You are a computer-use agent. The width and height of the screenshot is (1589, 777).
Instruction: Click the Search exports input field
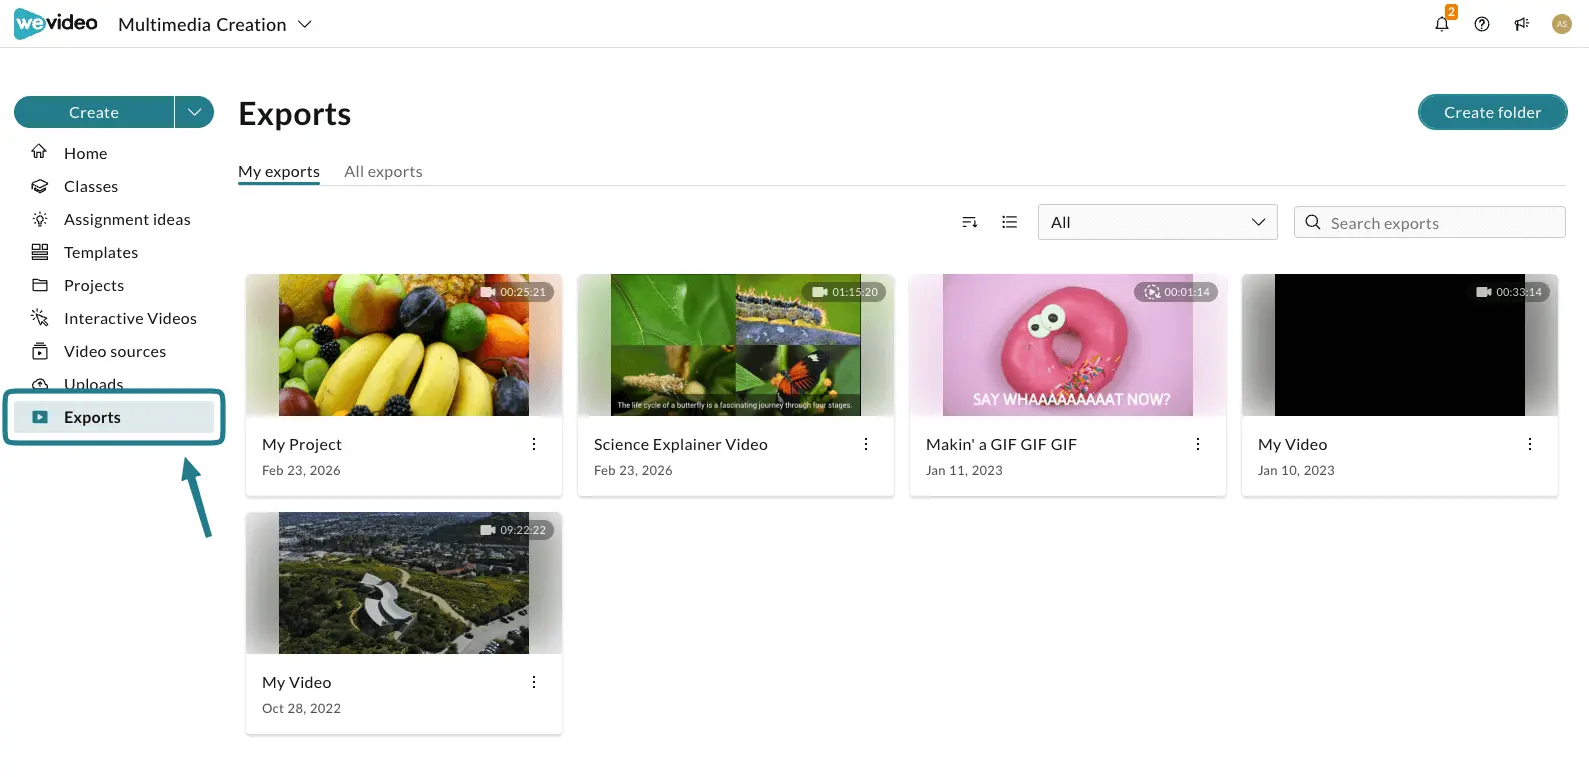point(1430,222)
